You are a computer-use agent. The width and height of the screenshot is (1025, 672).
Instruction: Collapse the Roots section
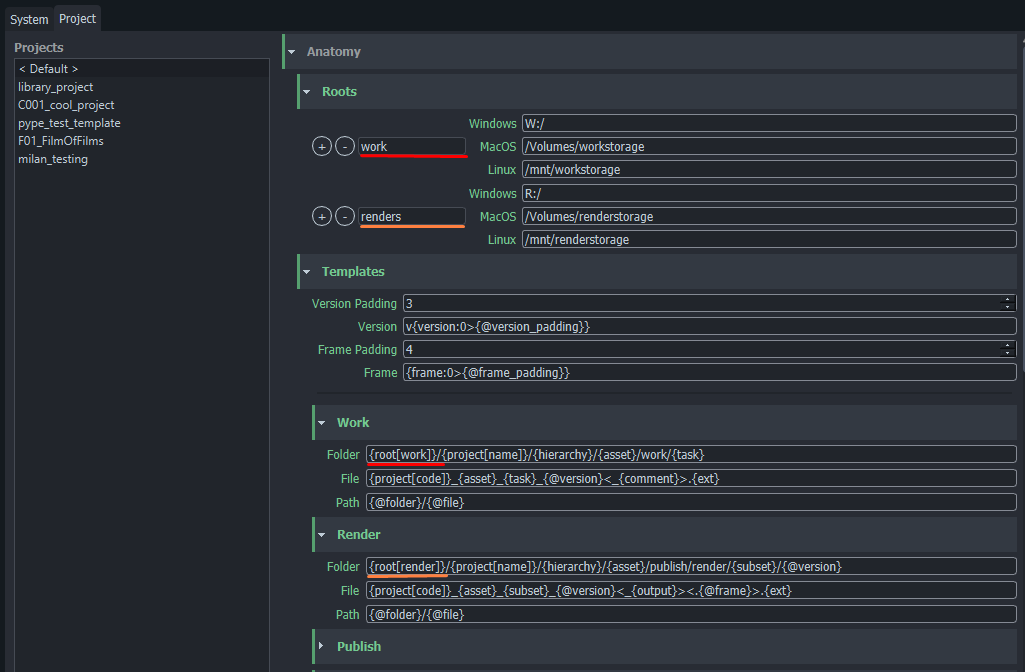click(307, 92)
